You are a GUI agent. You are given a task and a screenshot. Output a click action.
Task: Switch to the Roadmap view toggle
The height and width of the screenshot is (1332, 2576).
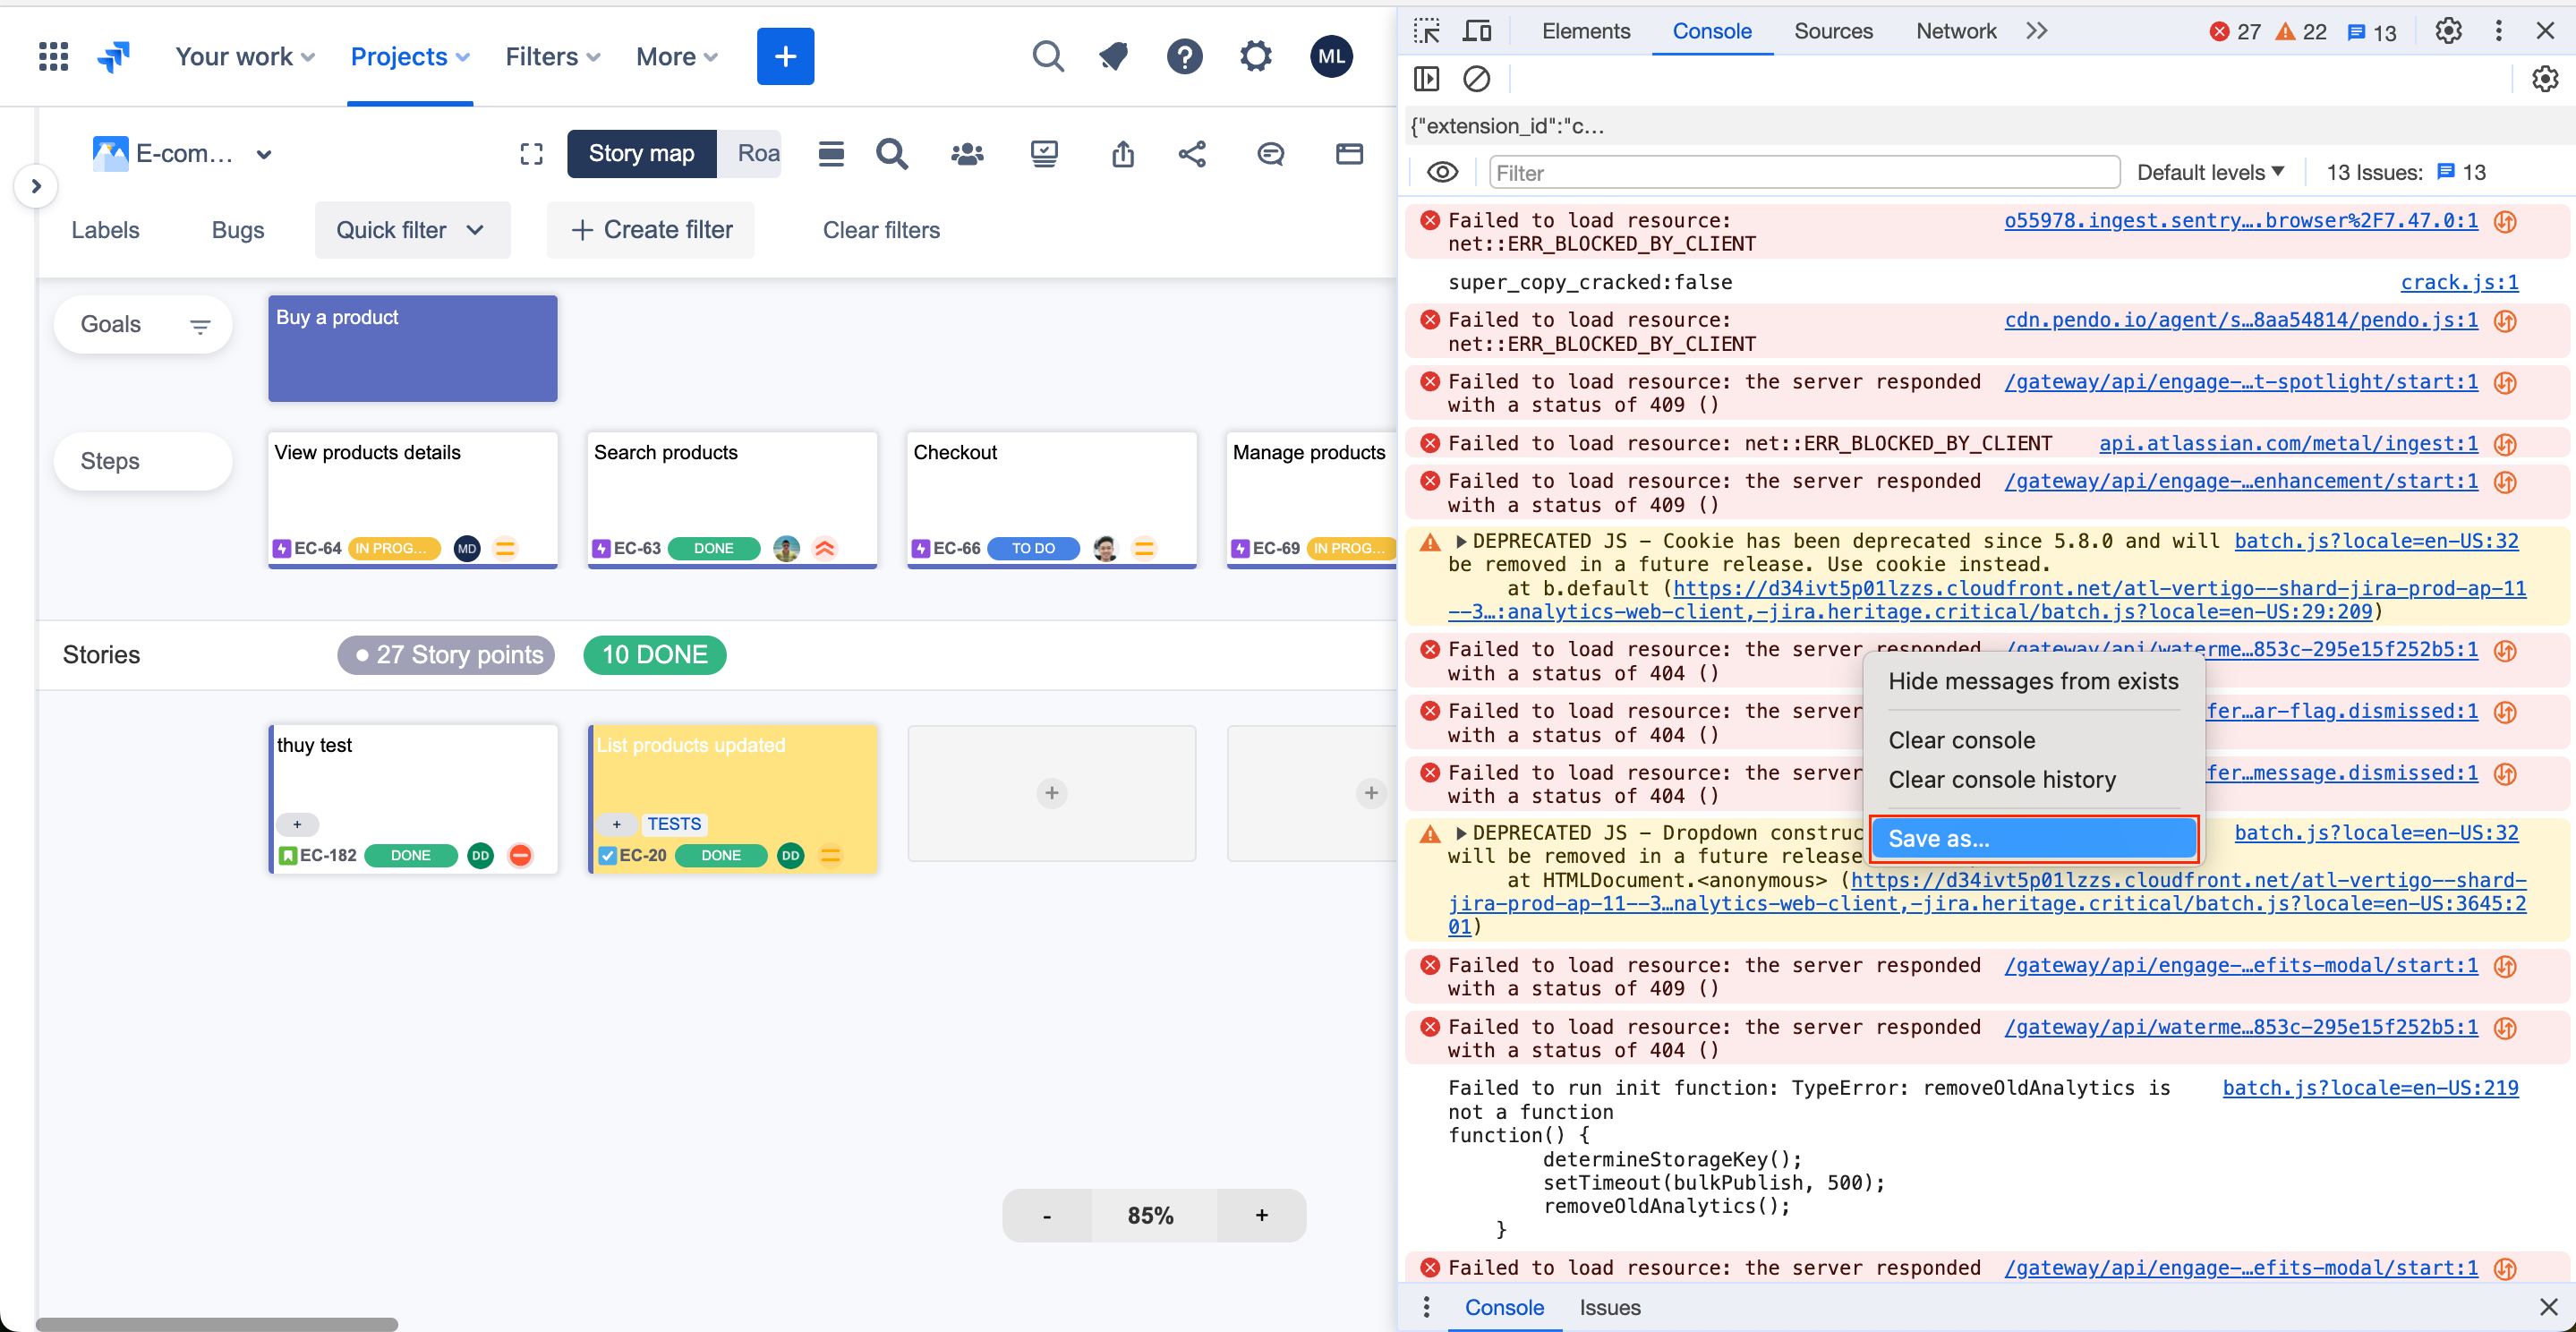click(757, 154)
